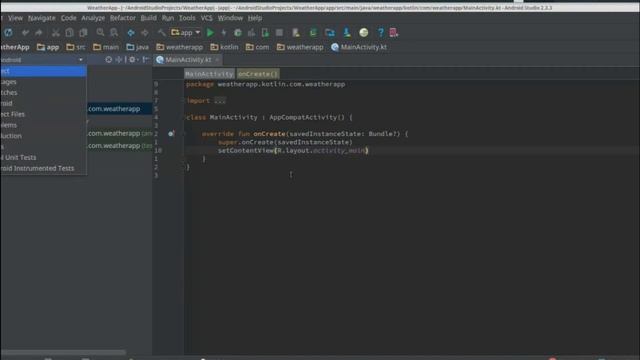Click the icon right of the Debug bug
The width and height of the screenshot is (640, 360).
[x=251, y=33]
